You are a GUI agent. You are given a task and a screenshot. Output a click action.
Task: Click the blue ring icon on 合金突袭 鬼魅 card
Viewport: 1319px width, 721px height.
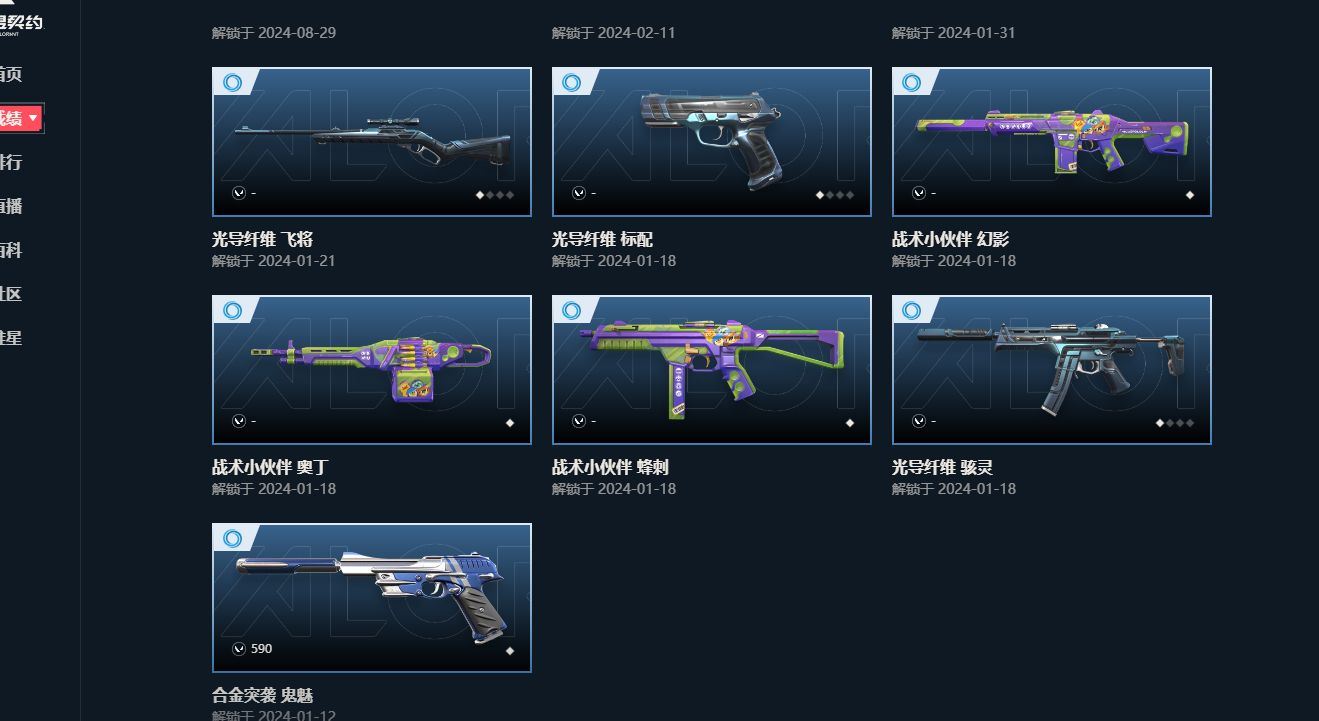pyautogui.click(x=232, y=538)
